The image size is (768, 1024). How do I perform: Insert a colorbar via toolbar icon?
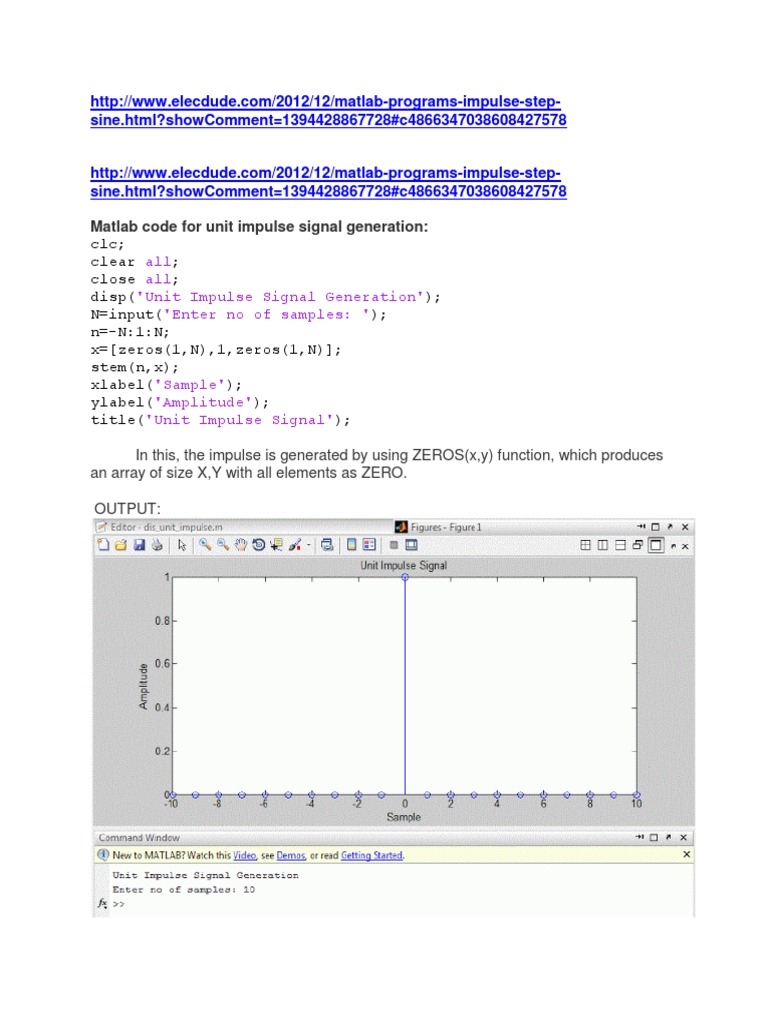pos(351,545)
